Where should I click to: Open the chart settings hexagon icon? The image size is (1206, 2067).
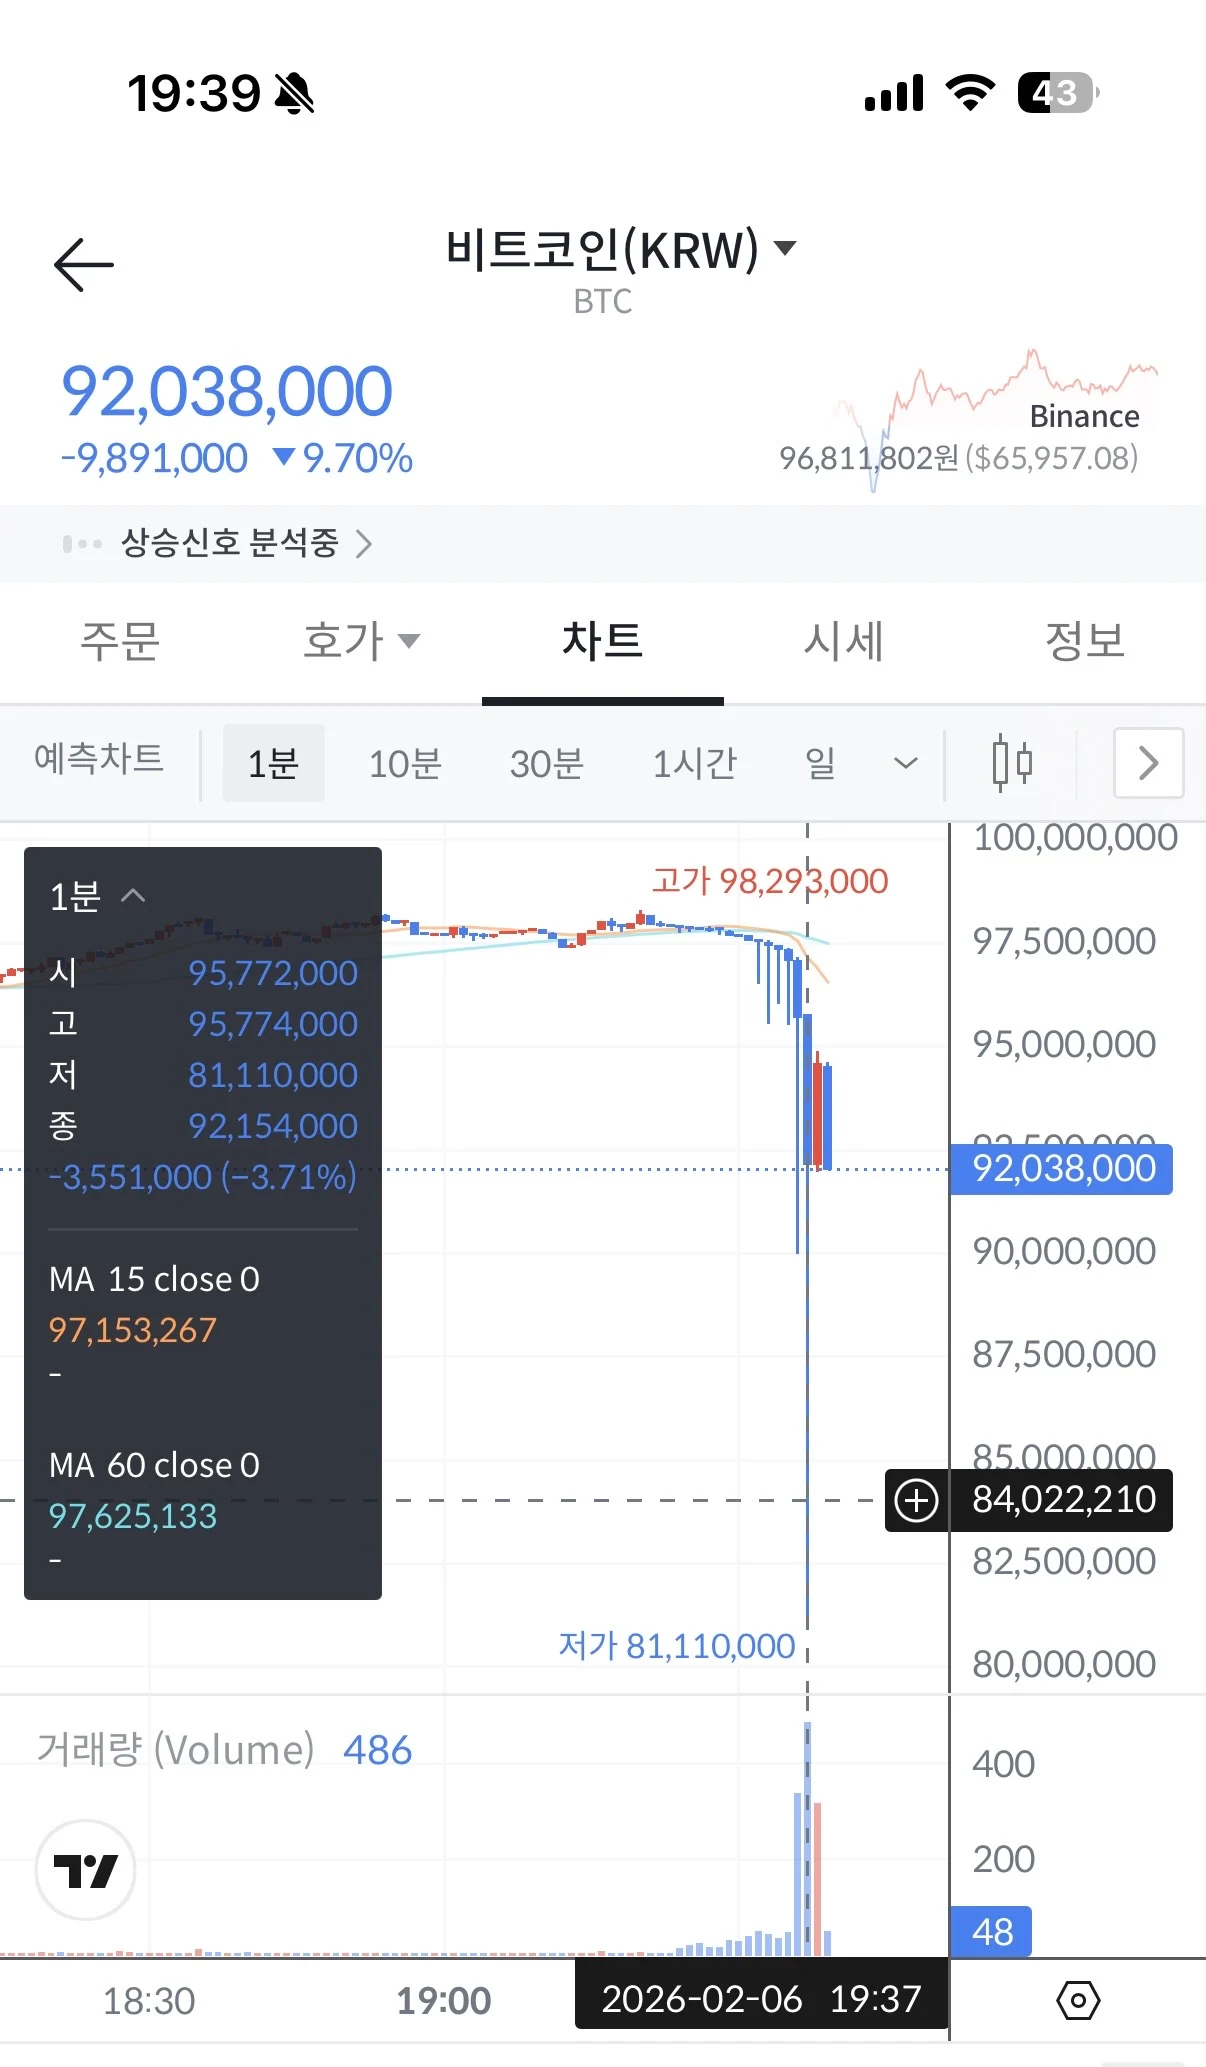[x=1078, y=2000]
